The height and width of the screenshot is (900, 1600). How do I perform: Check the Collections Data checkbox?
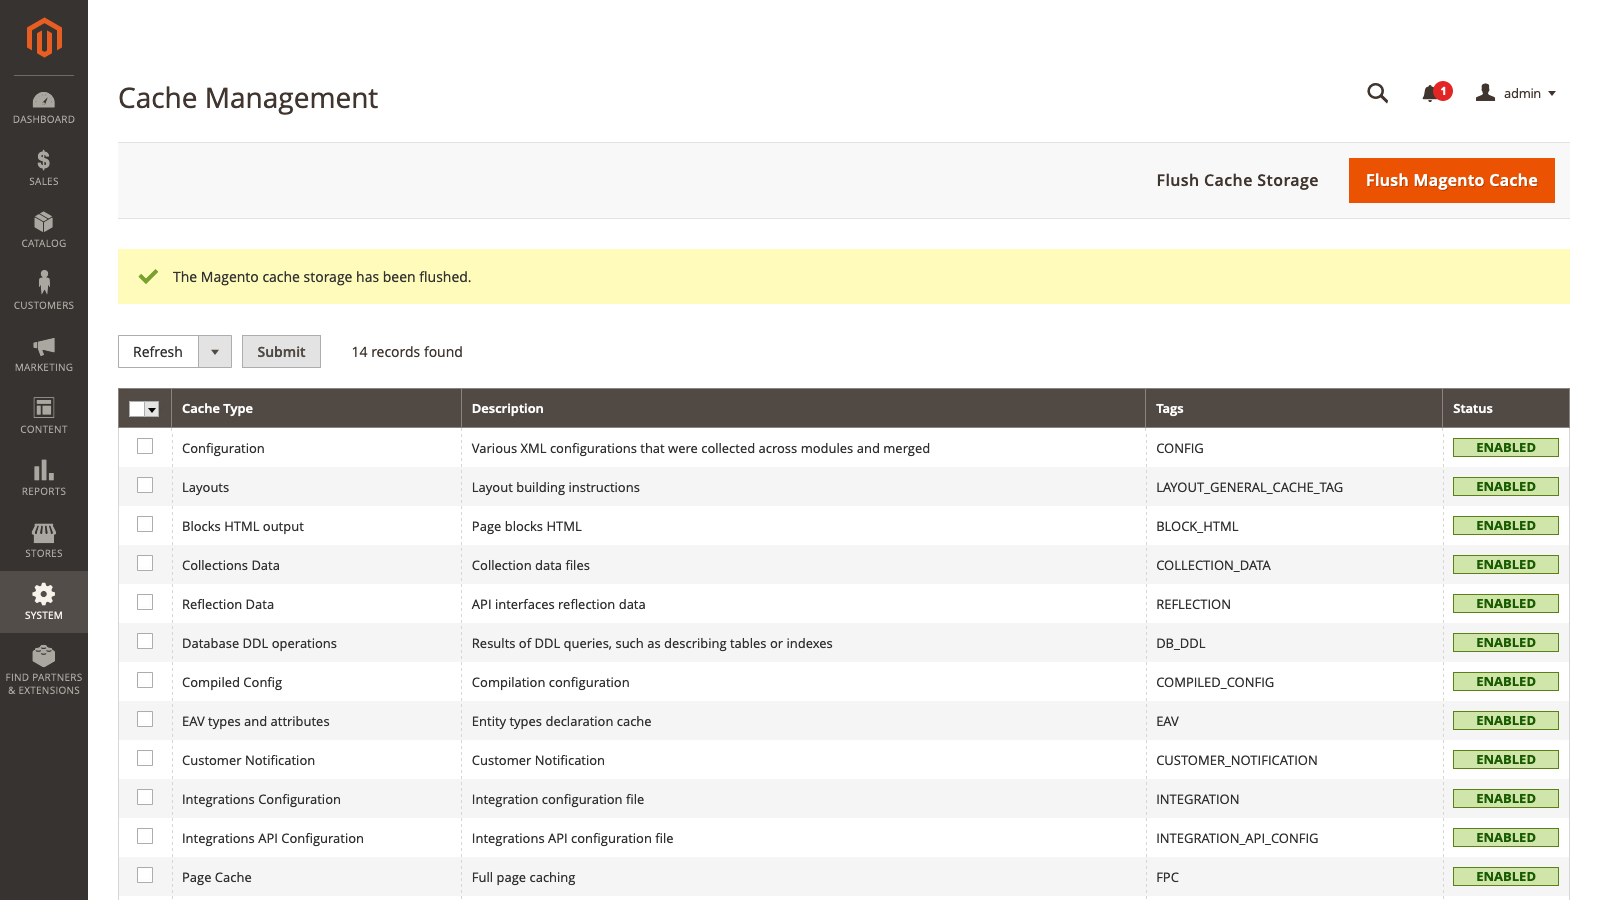tap(145, 563)
